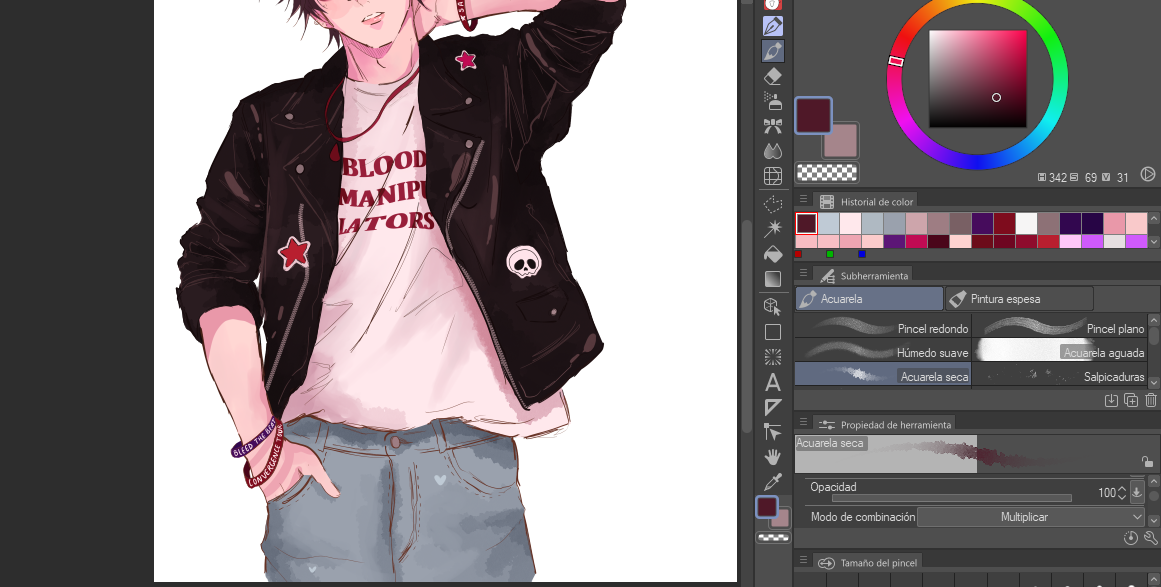Select the Pen tool
1161x587 pixels.
pyautogui.click(x=772, y=26)
